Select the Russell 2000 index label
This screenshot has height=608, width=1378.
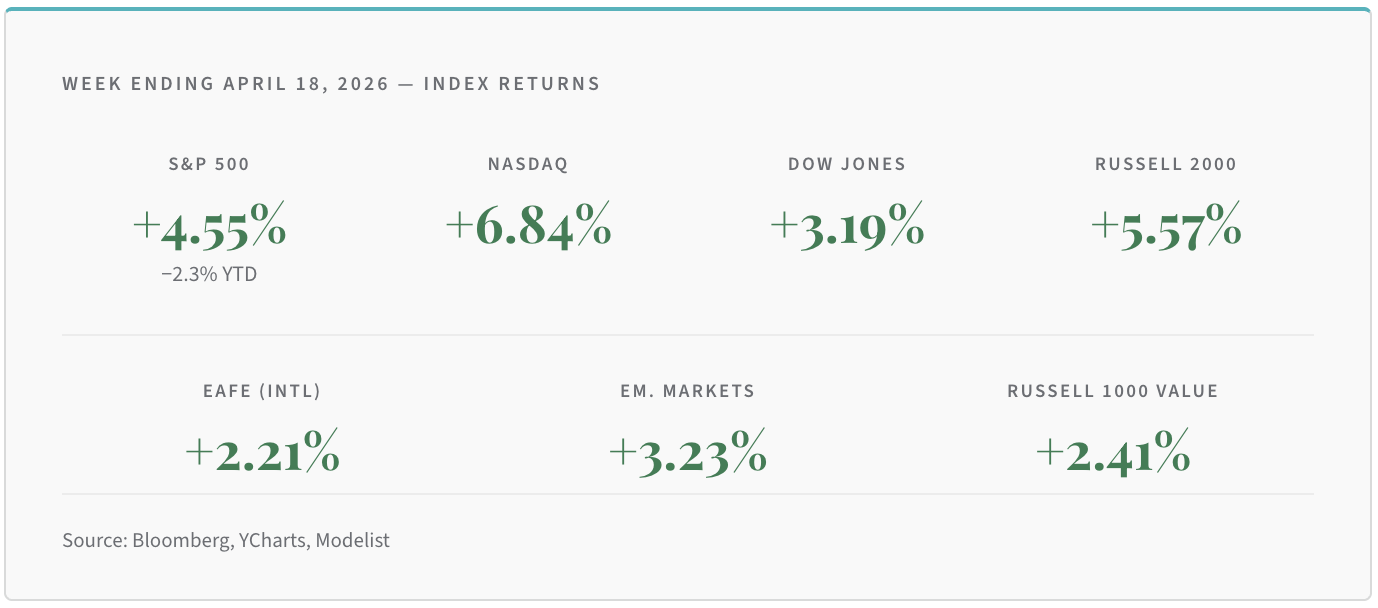(x=1166, y=164)
